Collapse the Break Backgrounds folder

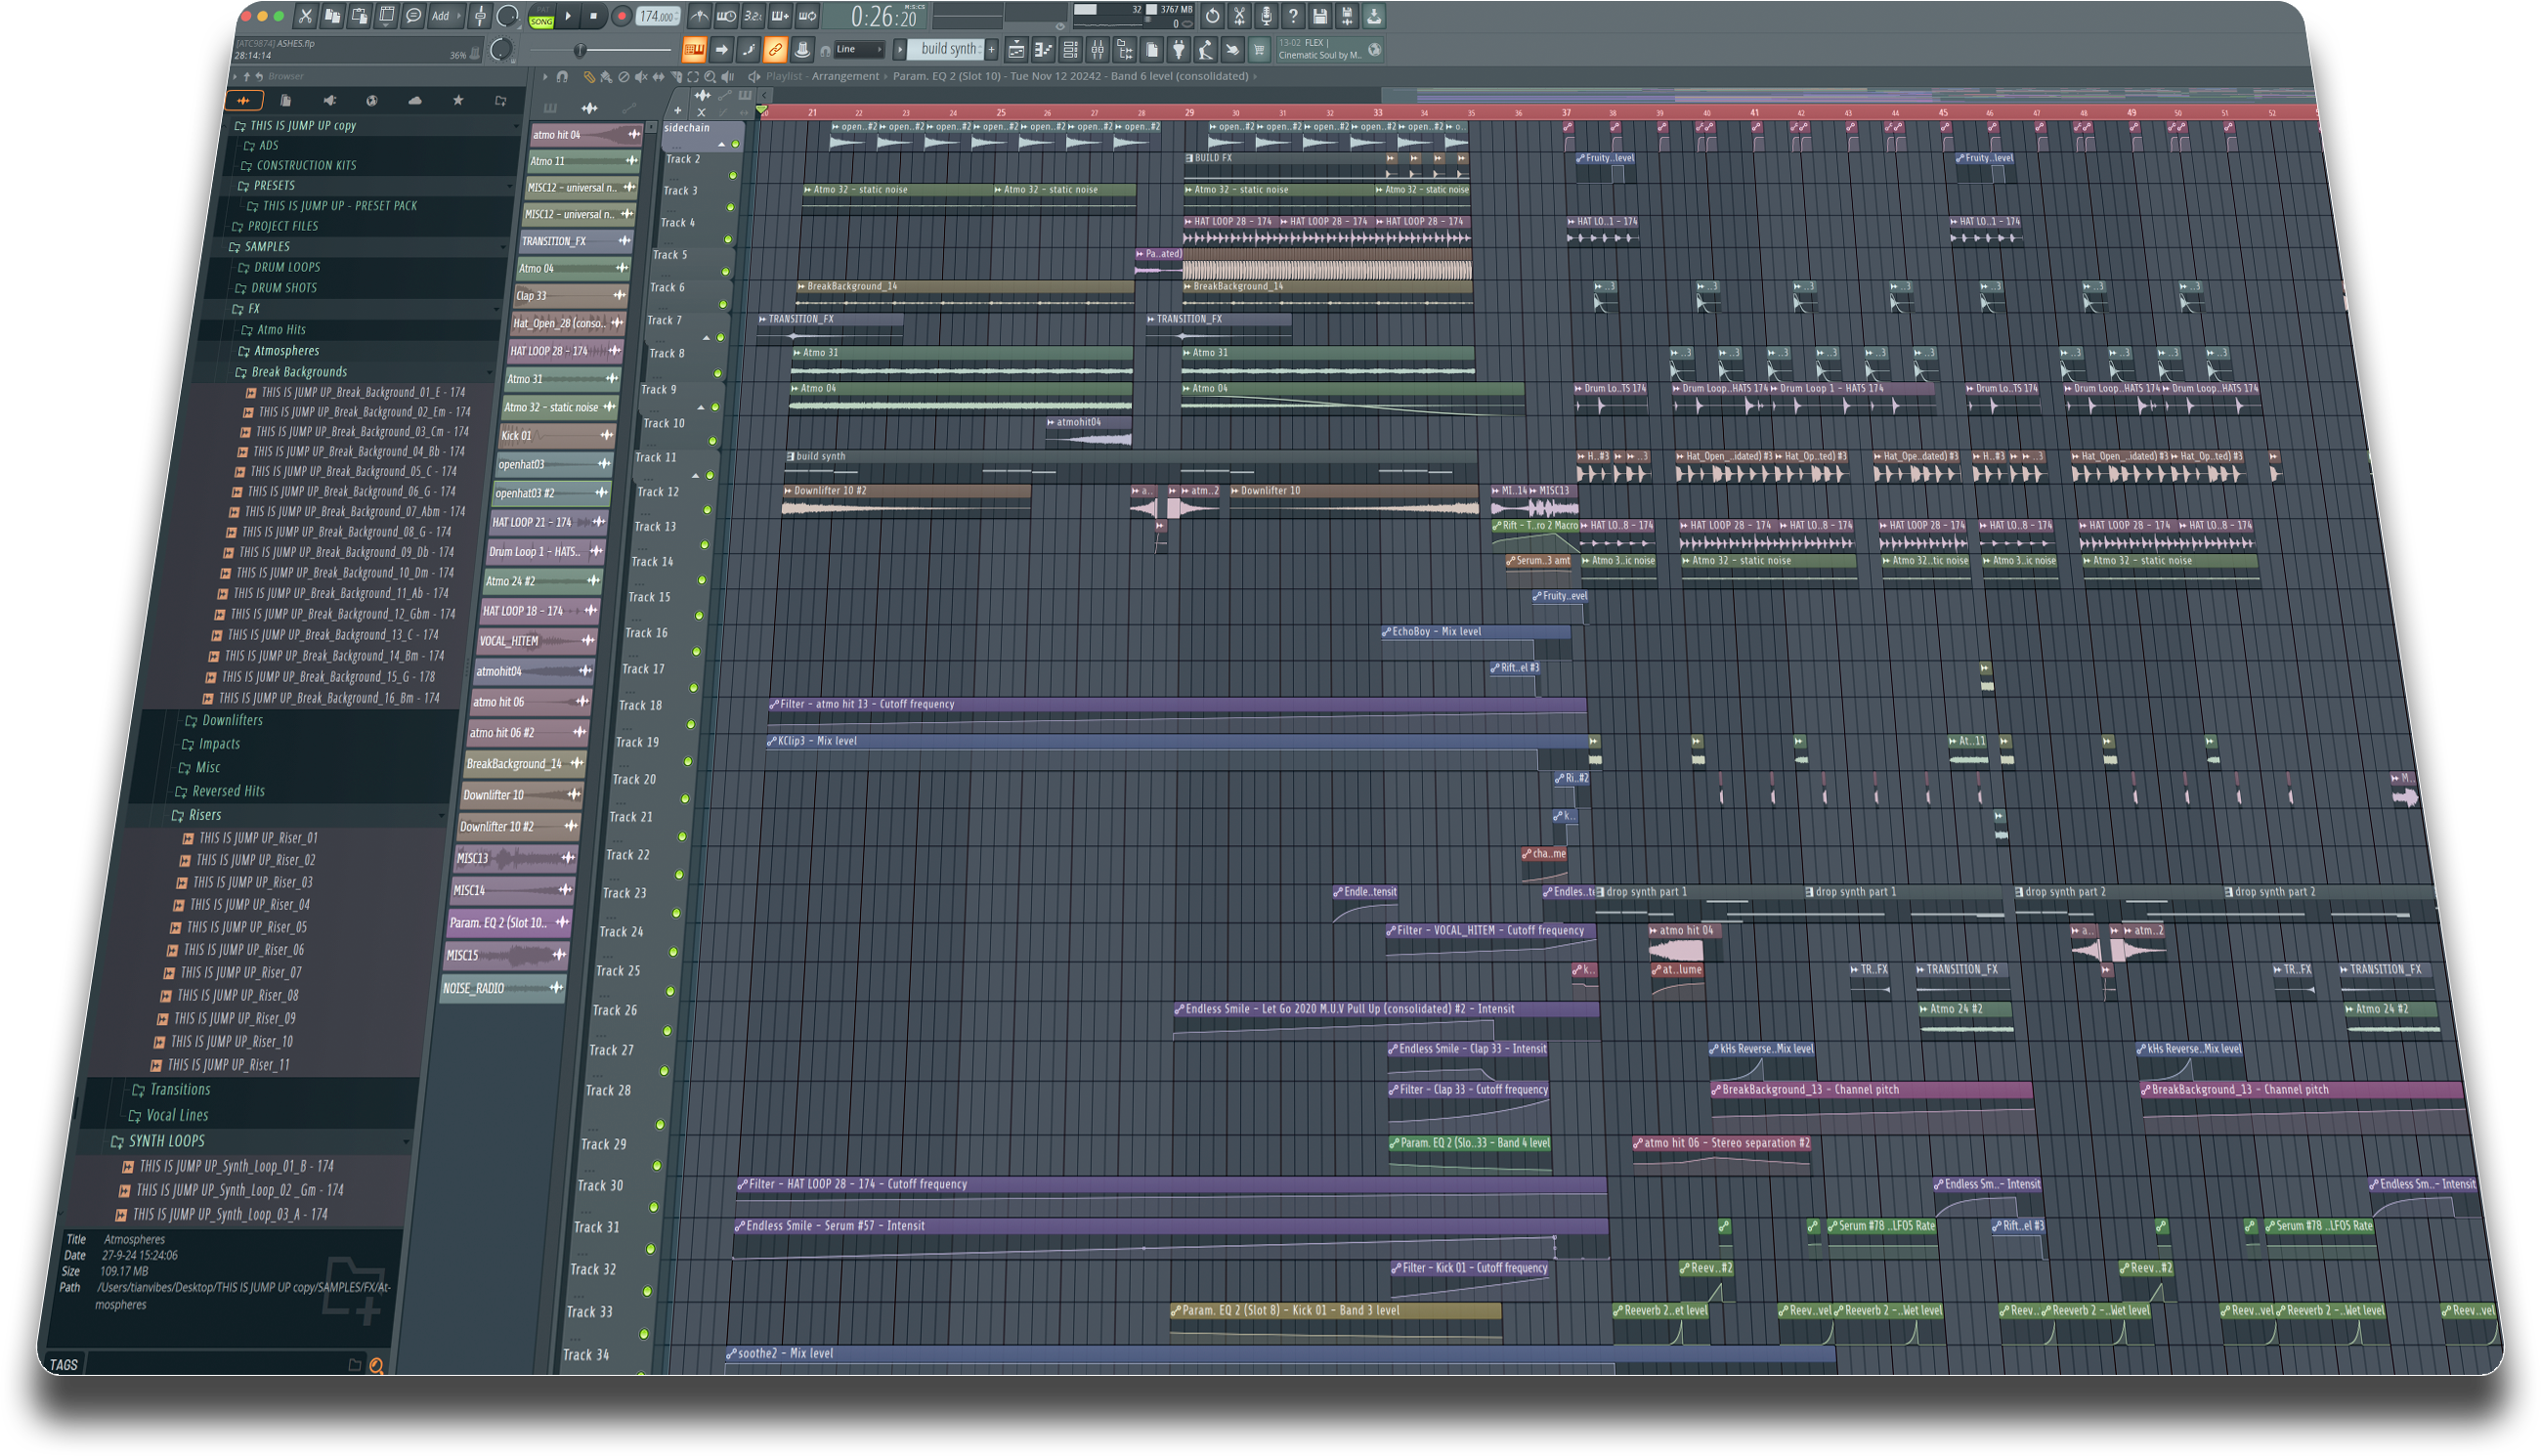pos(298,372)
